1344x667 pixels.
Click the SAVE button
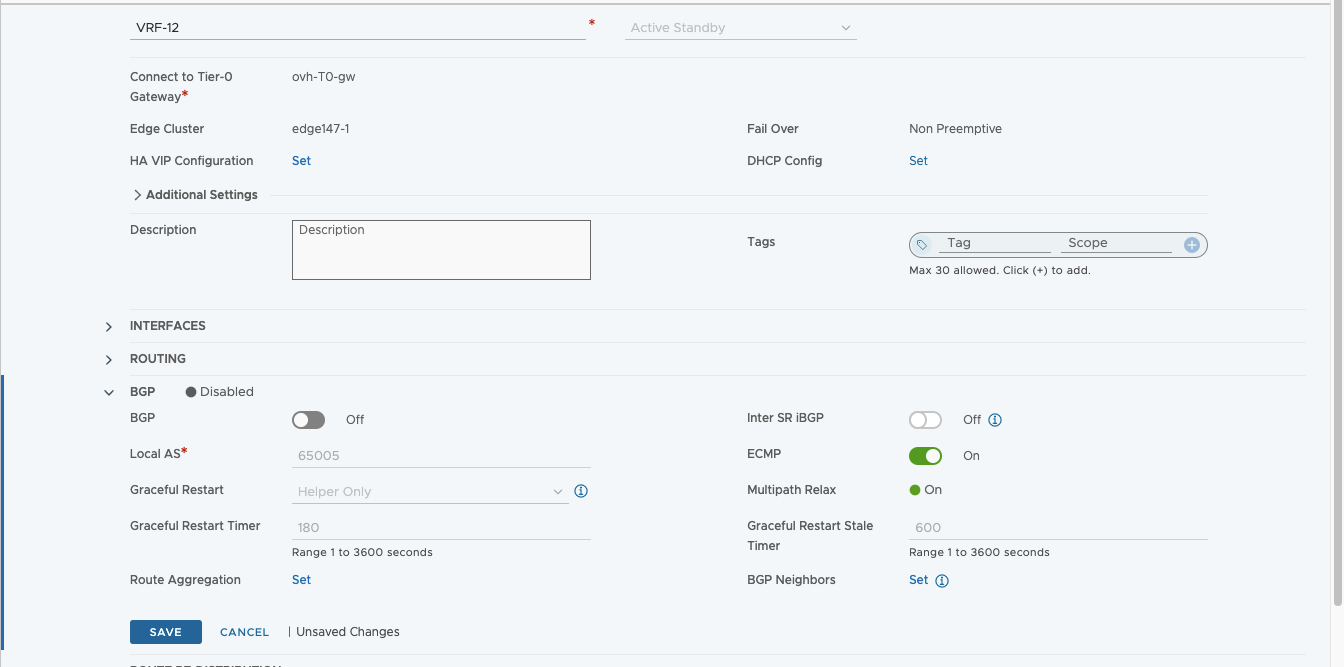point(166,632)
